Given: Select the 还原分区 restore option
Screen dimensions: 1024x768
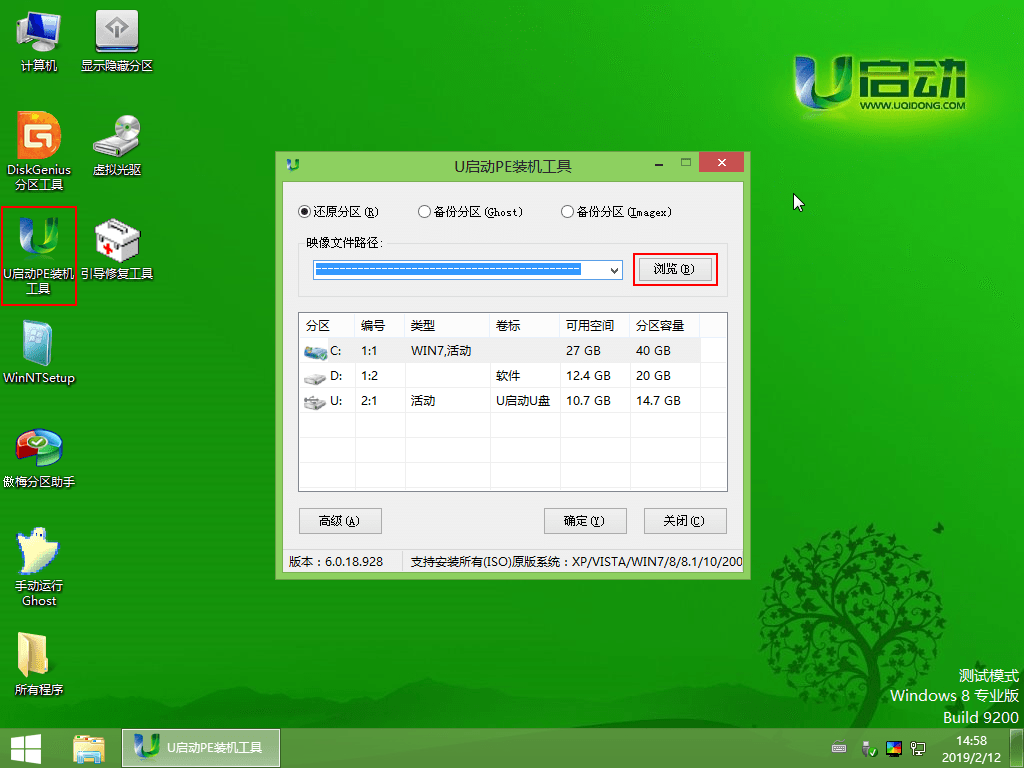Looking at the screenshot, I should tap(302, 212).
